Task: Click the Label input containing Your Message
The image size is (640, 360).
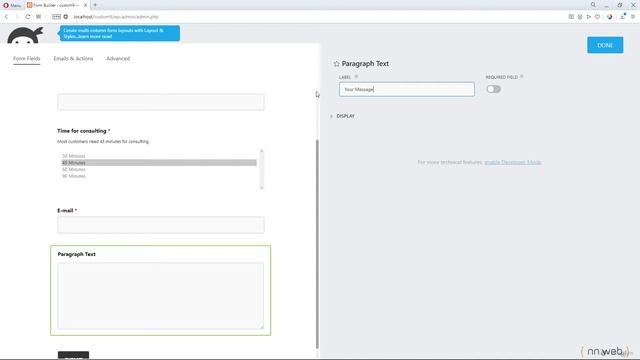Action: pos(407,89)
